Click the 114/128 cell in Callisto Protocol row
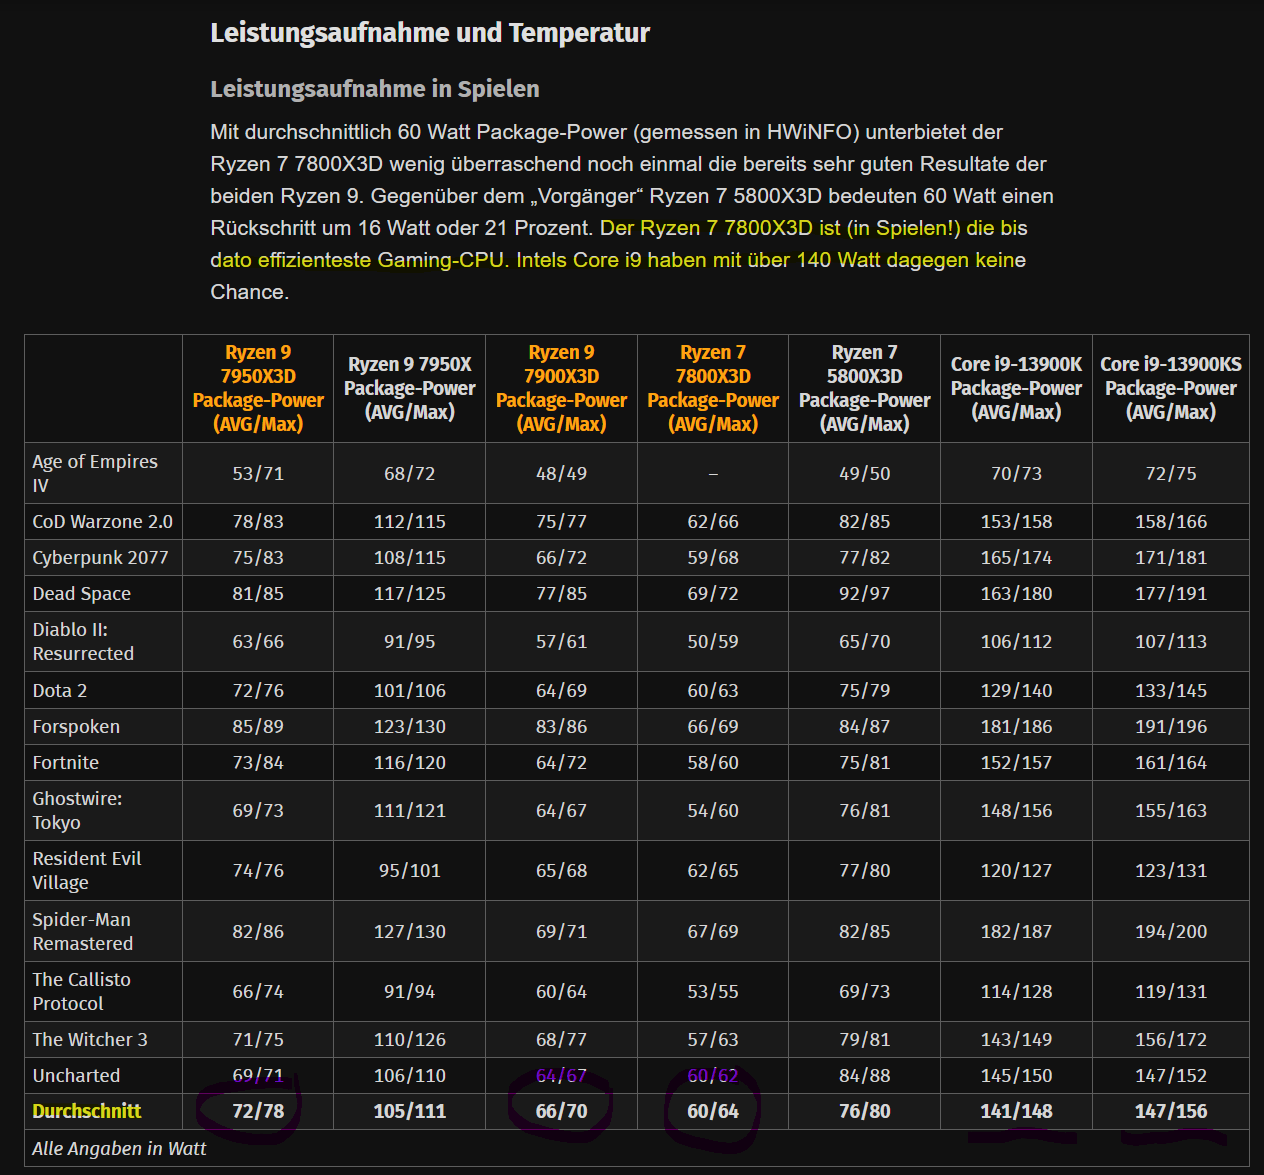The image size is (1264, 1175). [x=1016, y=991]
